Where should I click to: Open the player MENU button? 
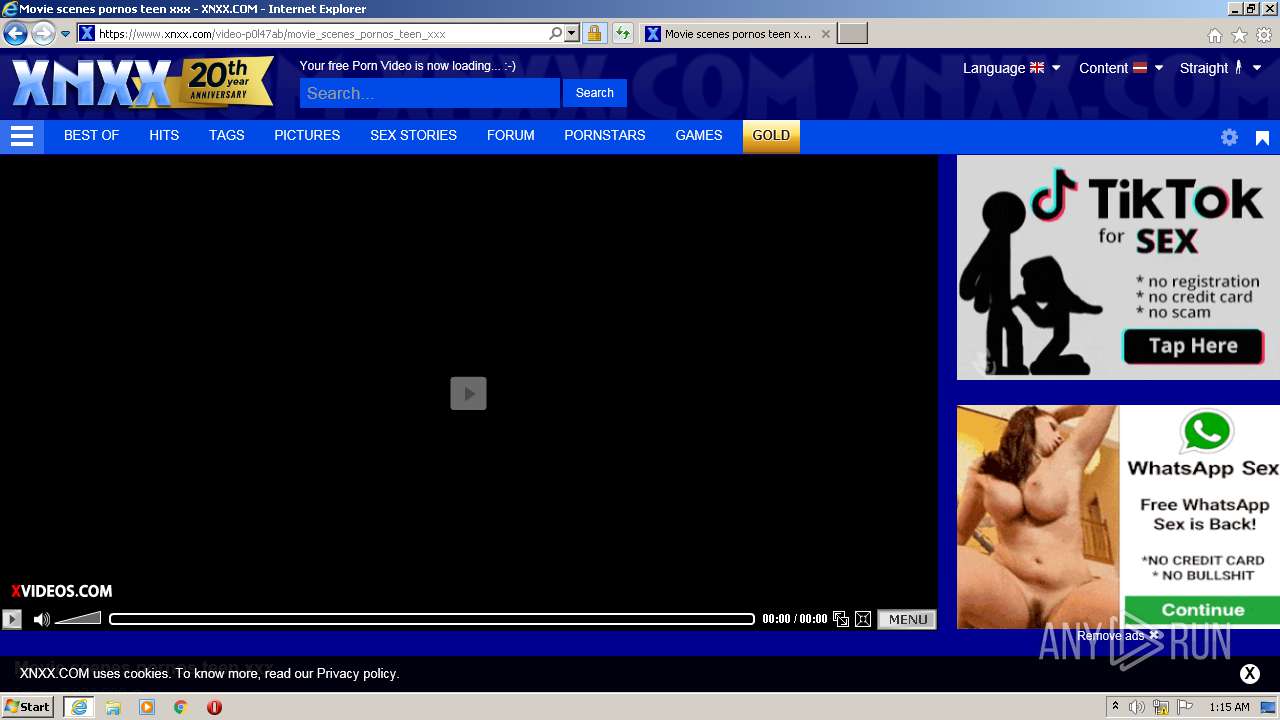tap(907, 619)
